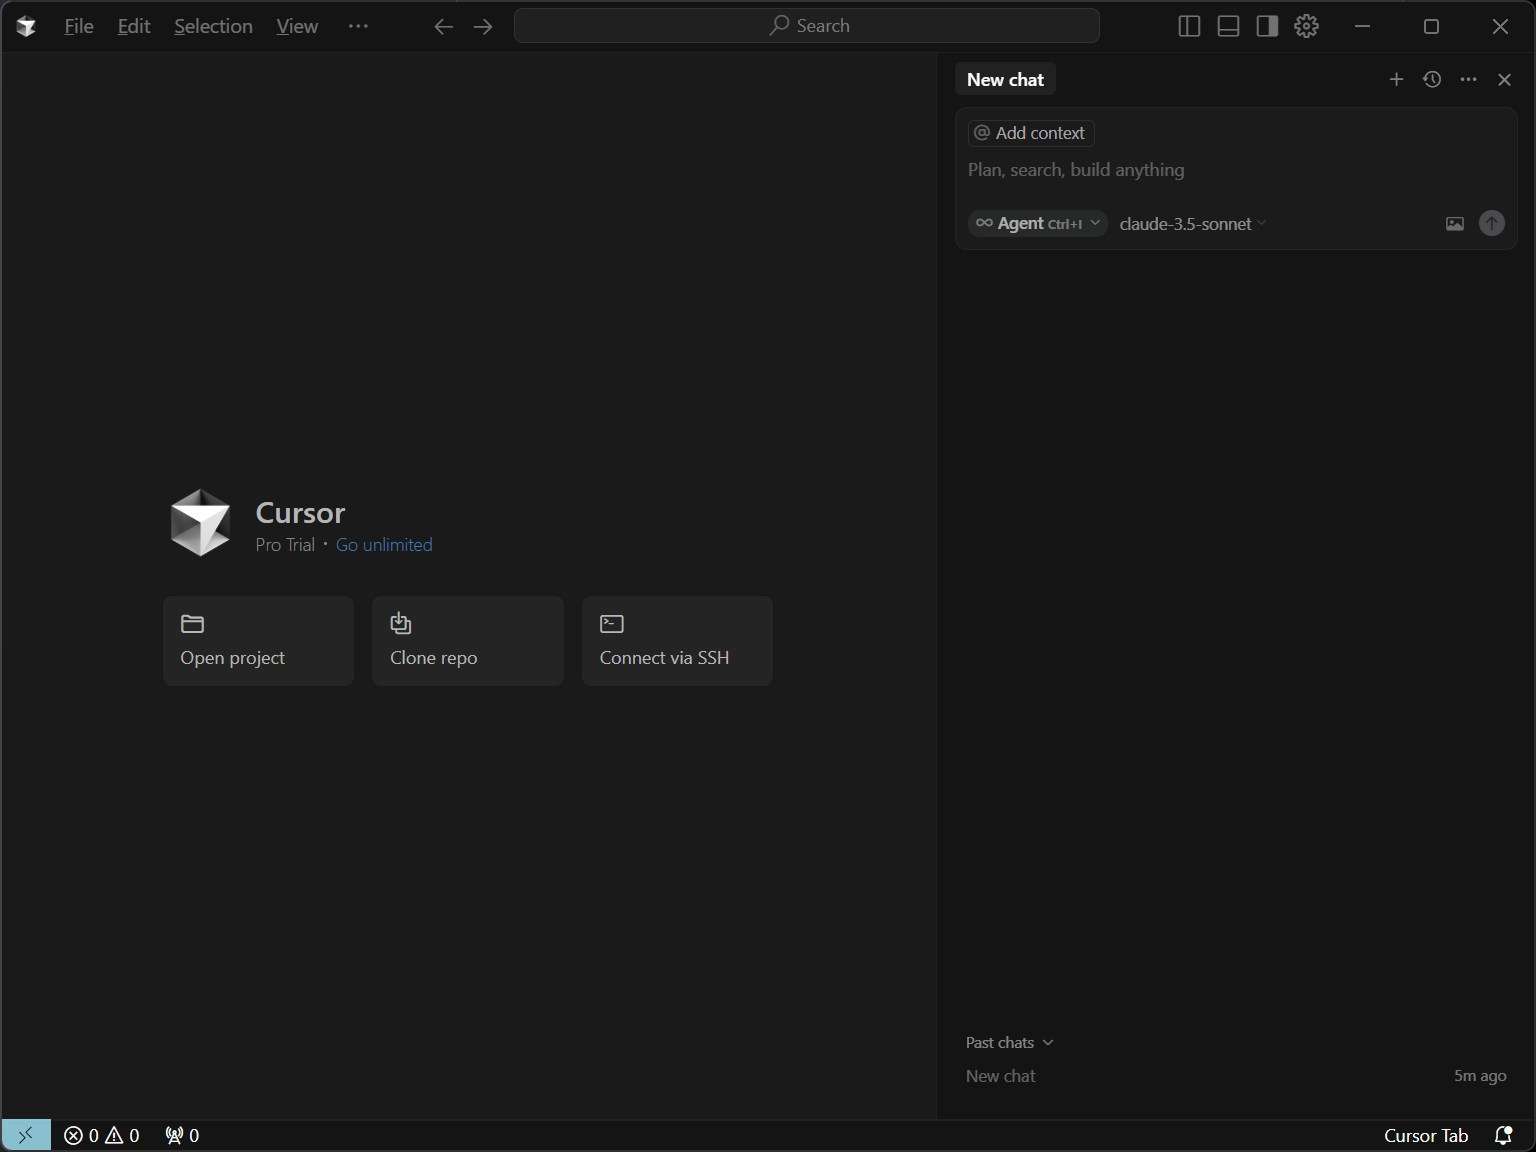Open notifications bell icon

(1503, 1135)
